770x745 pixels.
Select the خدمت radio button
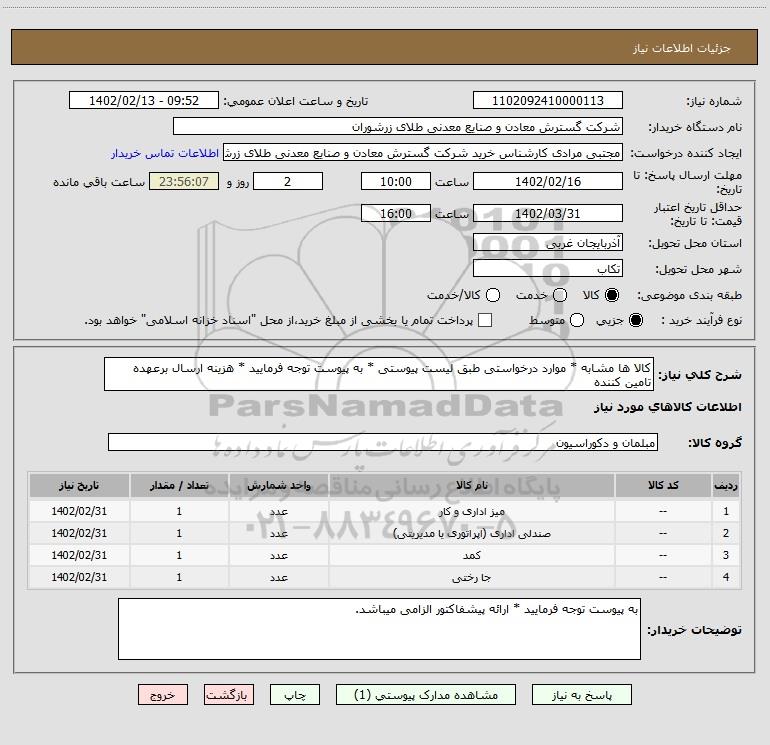tap(560, 295)
